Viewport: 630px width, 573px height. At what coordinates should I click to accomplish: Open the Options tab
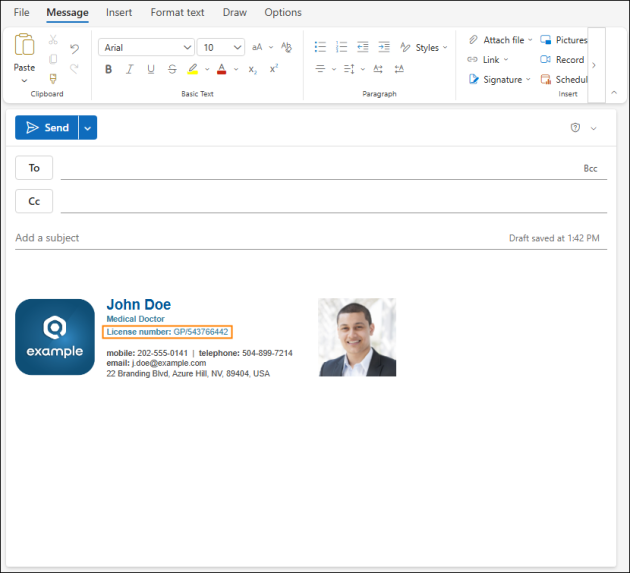pos(283,12)
